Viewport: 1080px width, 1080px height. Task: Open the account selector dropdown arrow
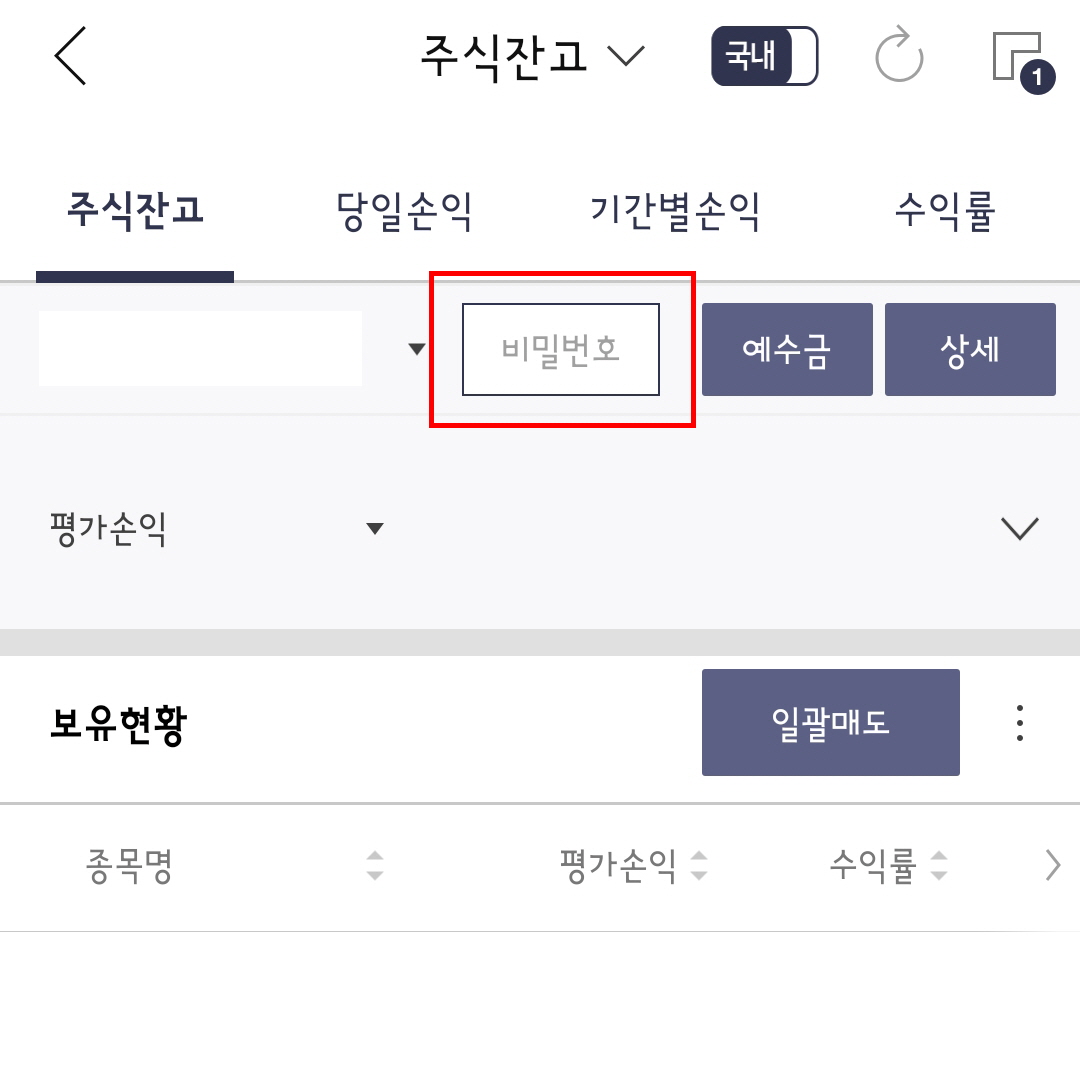(417, 349)
